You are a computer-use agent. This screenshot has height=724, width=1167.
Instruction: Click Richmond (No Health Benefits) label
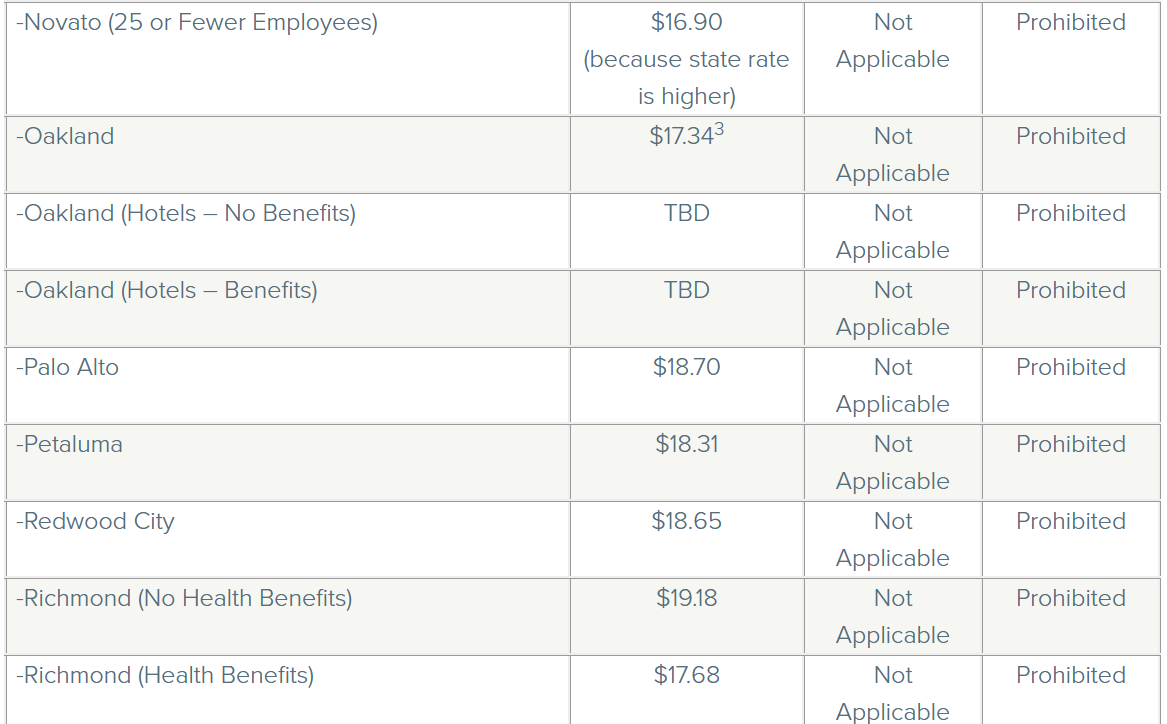pyautogui.click(x=184, y=599)
